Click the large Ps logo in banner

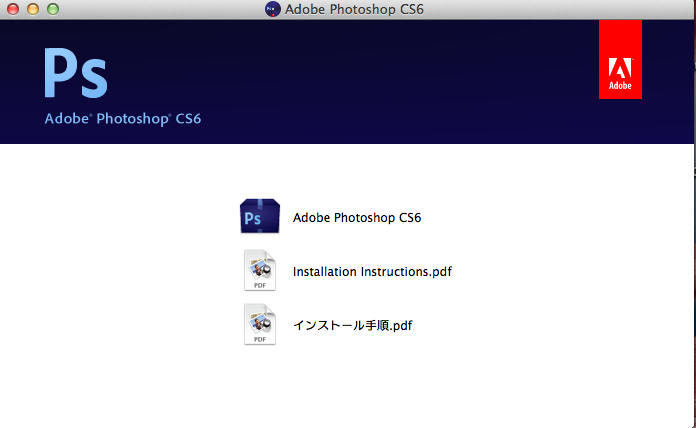[76, 73]
